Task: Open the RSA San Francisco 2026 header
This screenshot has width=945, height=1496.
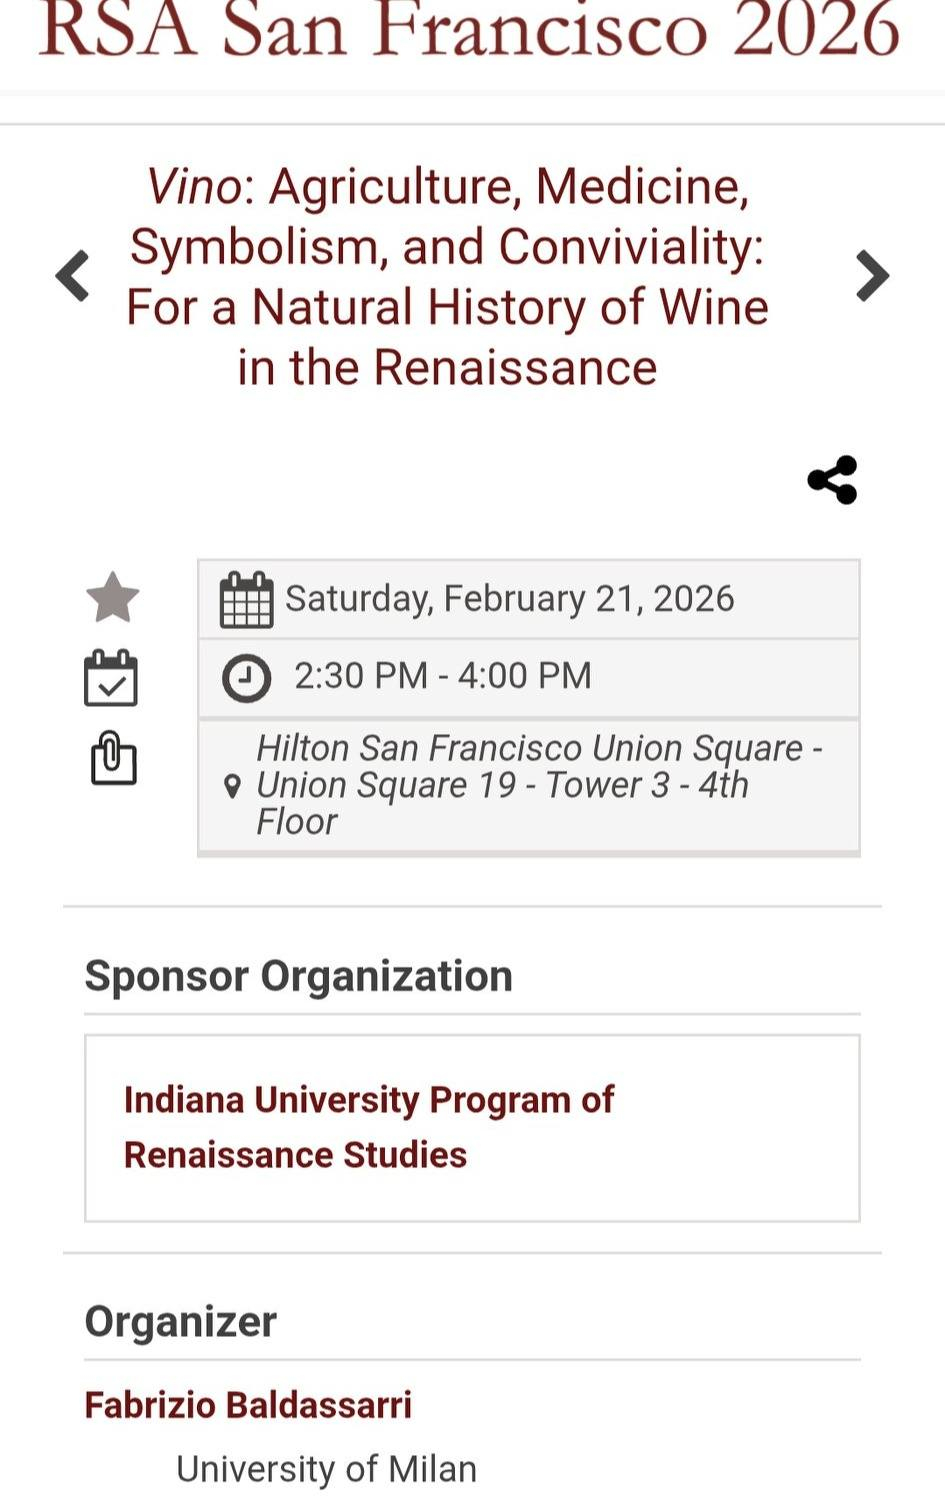Action: (470, 30)
